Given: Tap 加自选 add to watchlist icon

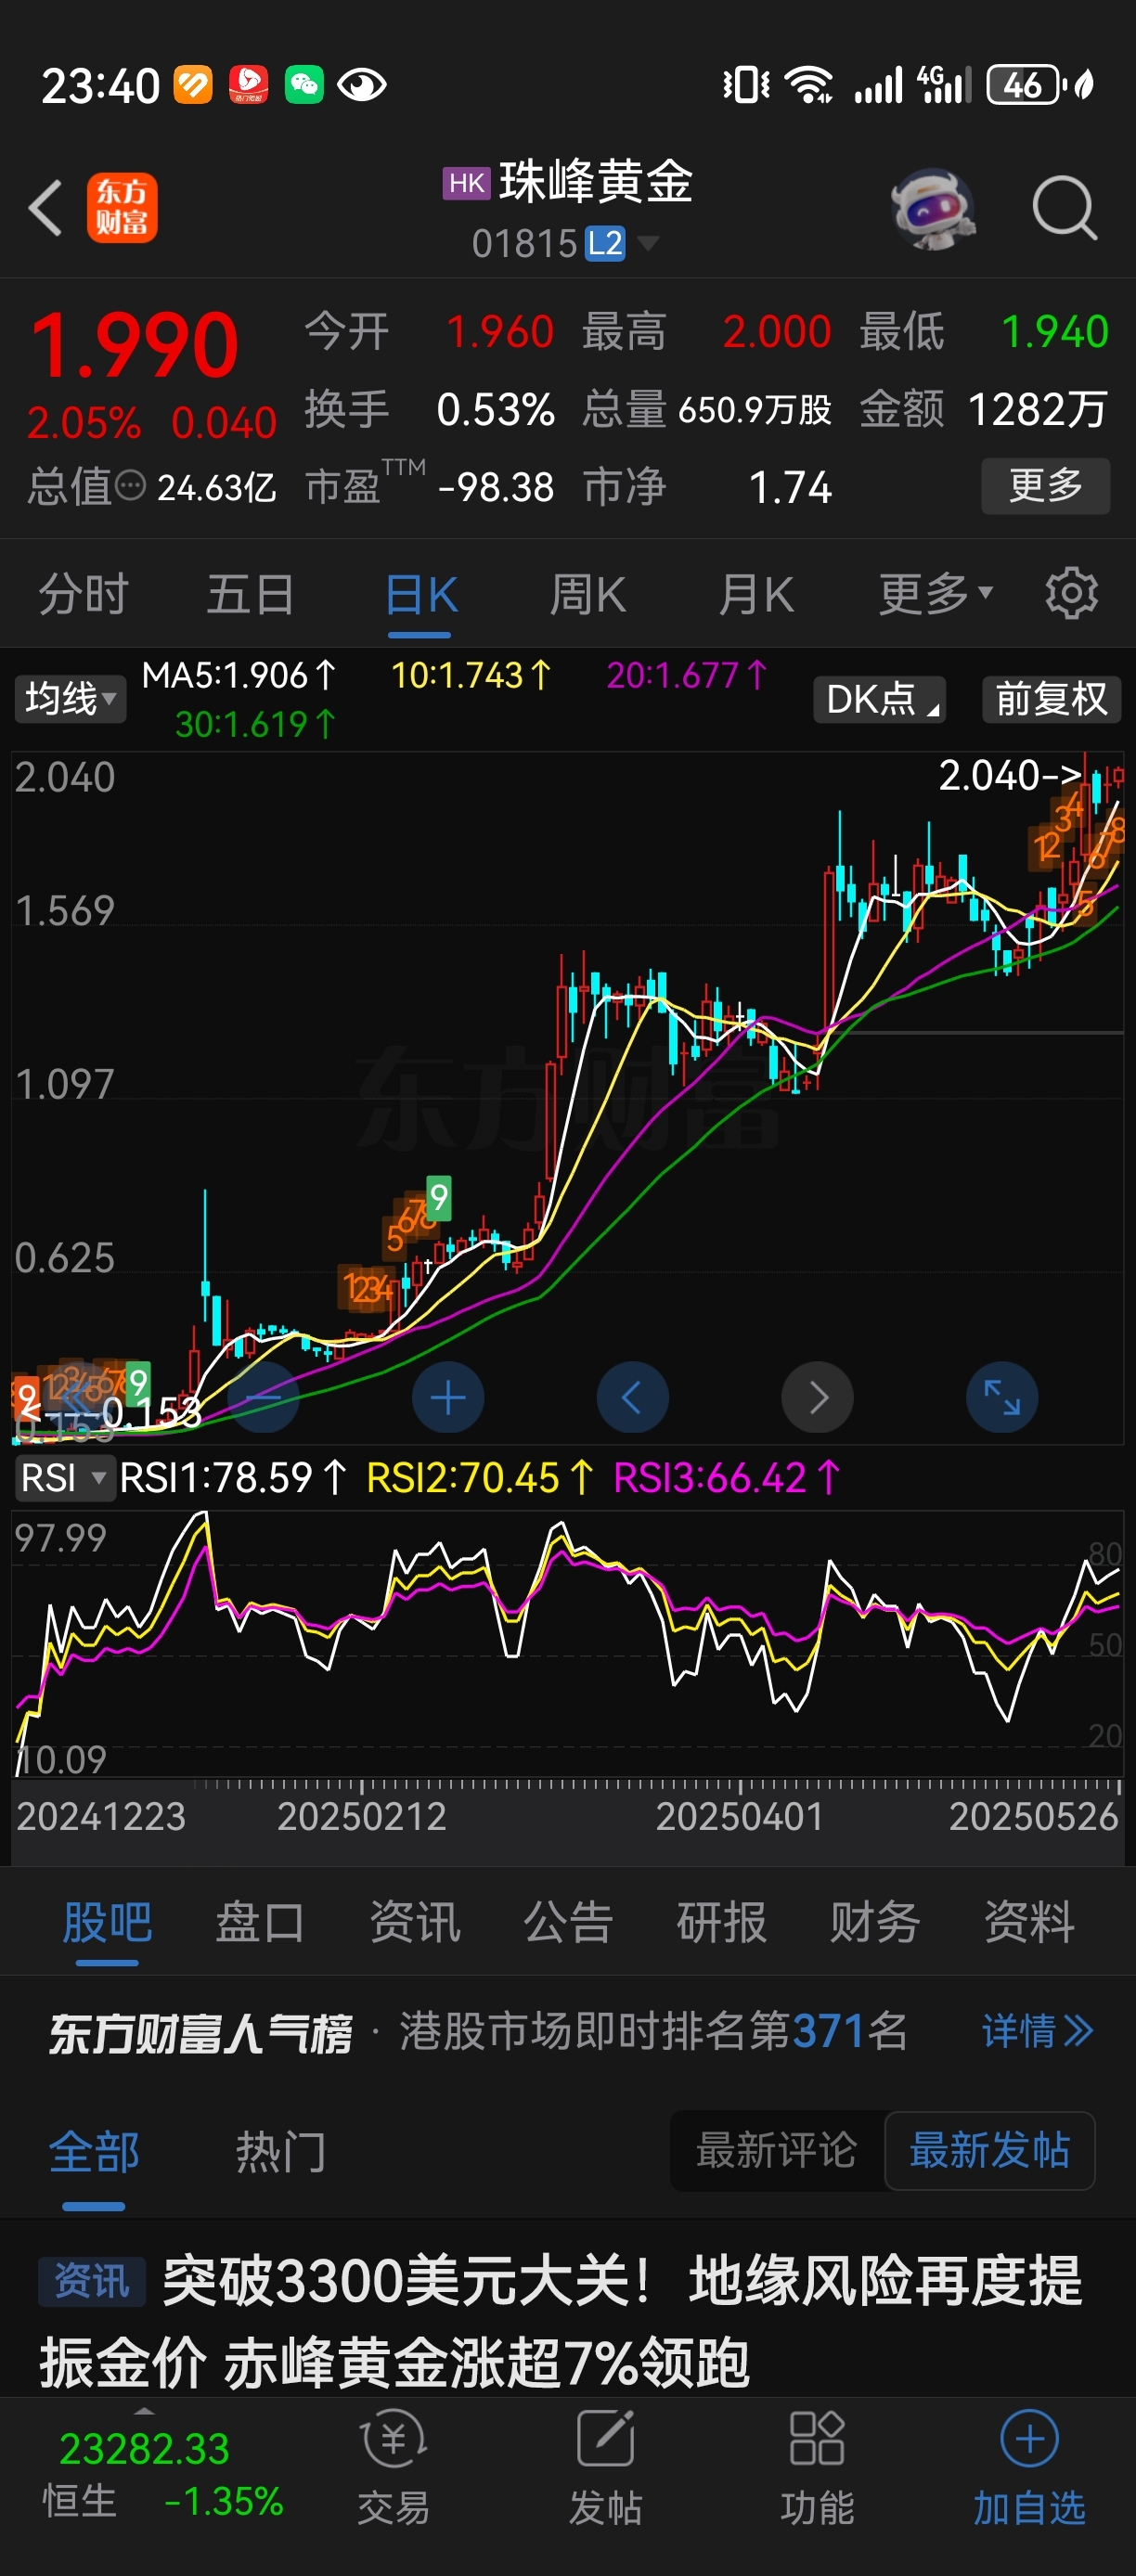Looking at the screenshot, I should 1029,2467.
